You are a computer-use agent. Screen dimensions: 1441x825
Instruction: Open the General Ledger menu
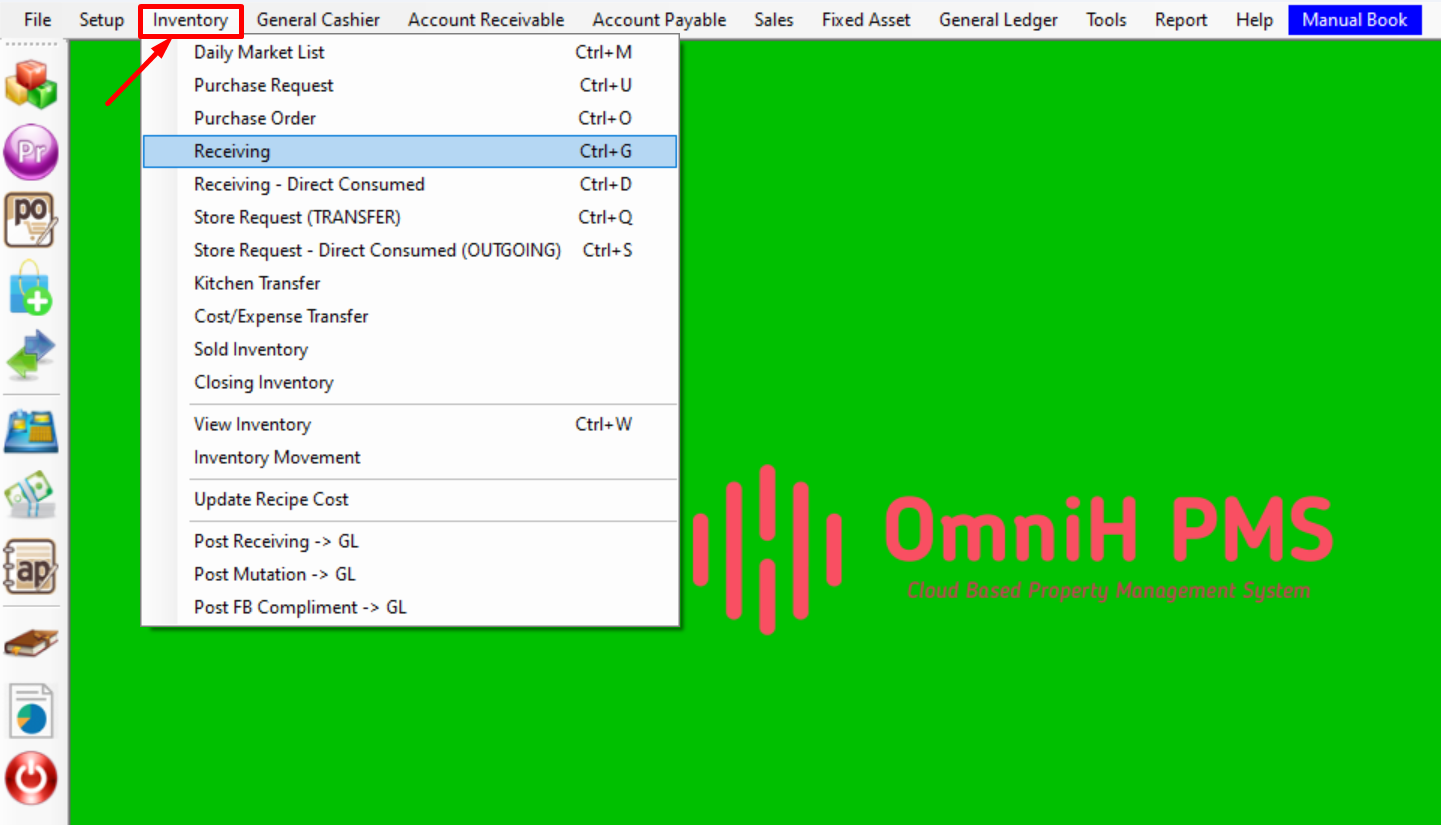click(x=998, y=20)
